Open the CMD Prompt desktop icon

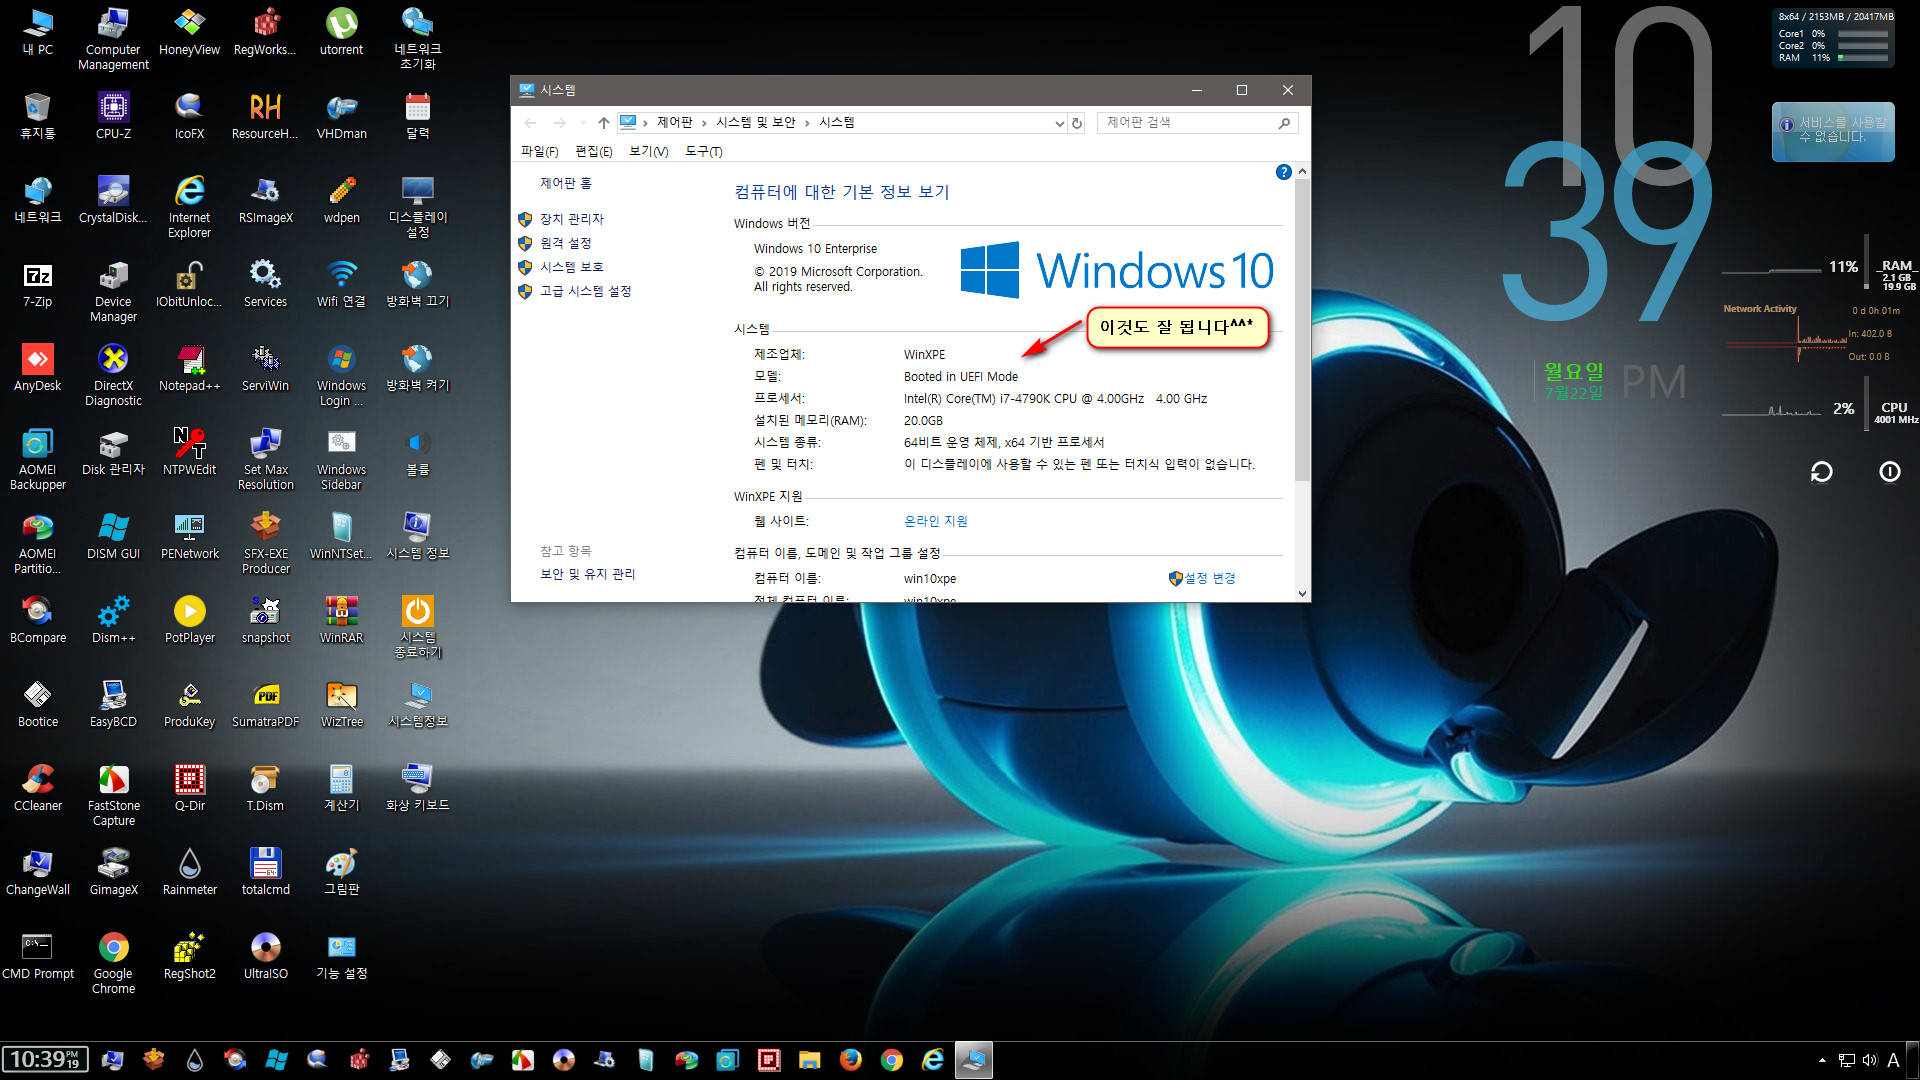point(38,955)
